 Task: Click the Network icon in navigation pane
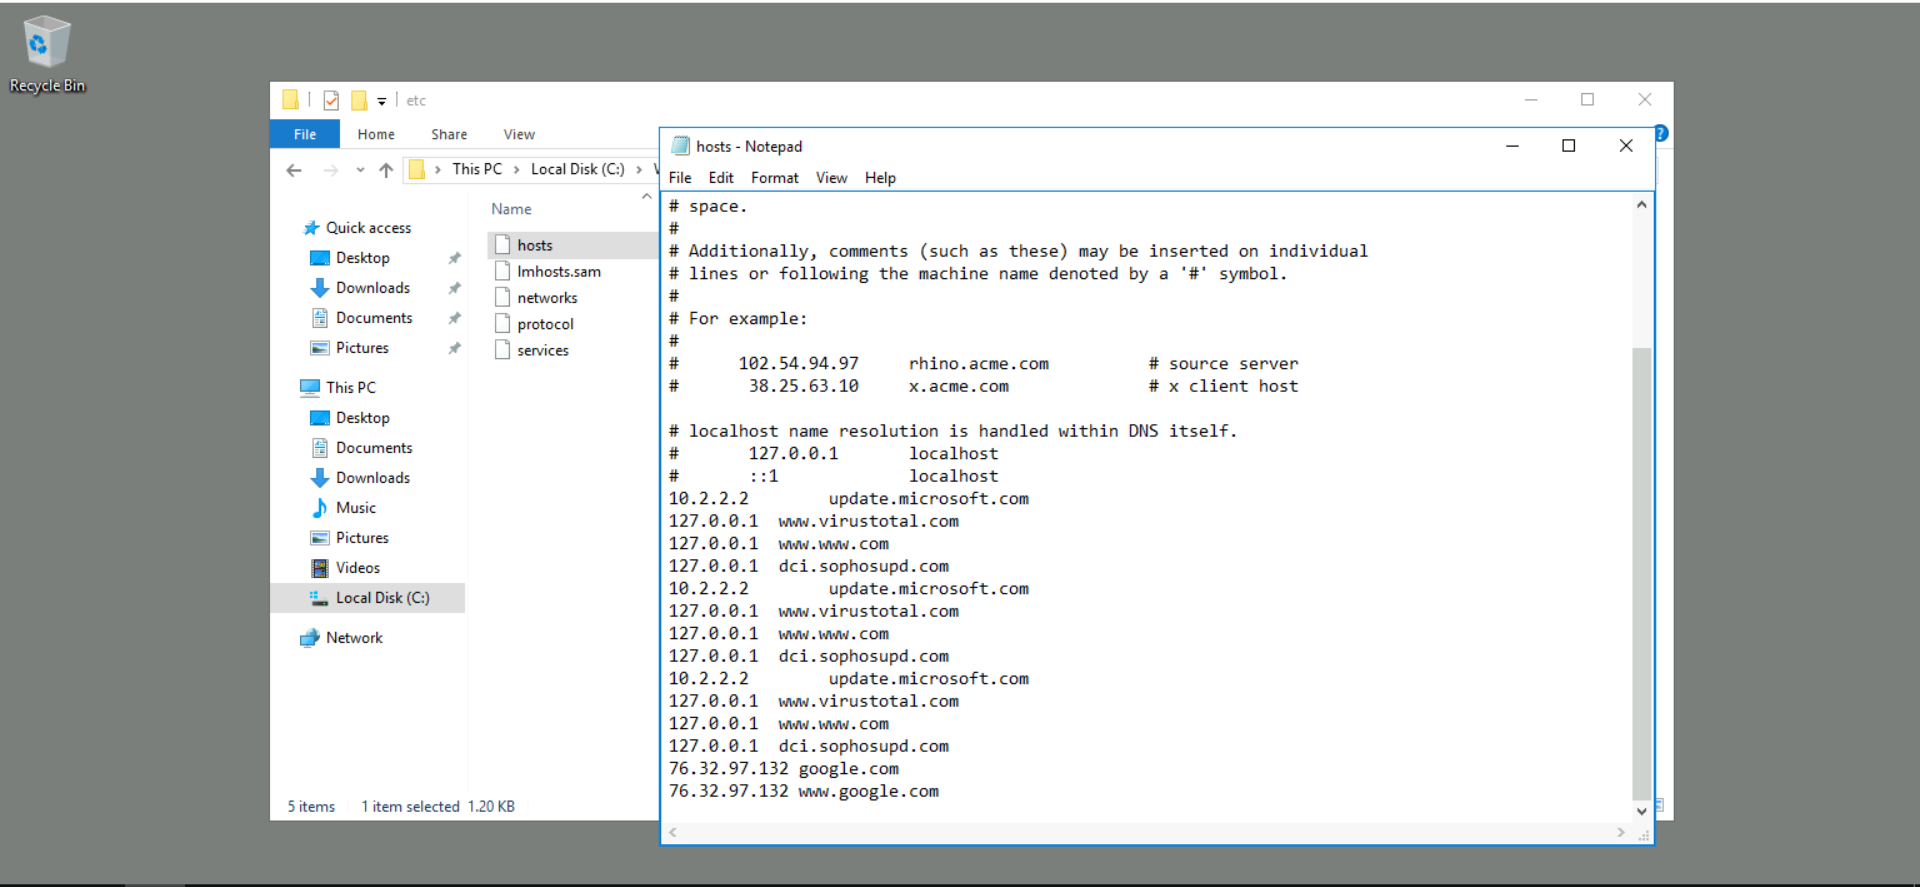pyautogui.click(x=310, y=638)
